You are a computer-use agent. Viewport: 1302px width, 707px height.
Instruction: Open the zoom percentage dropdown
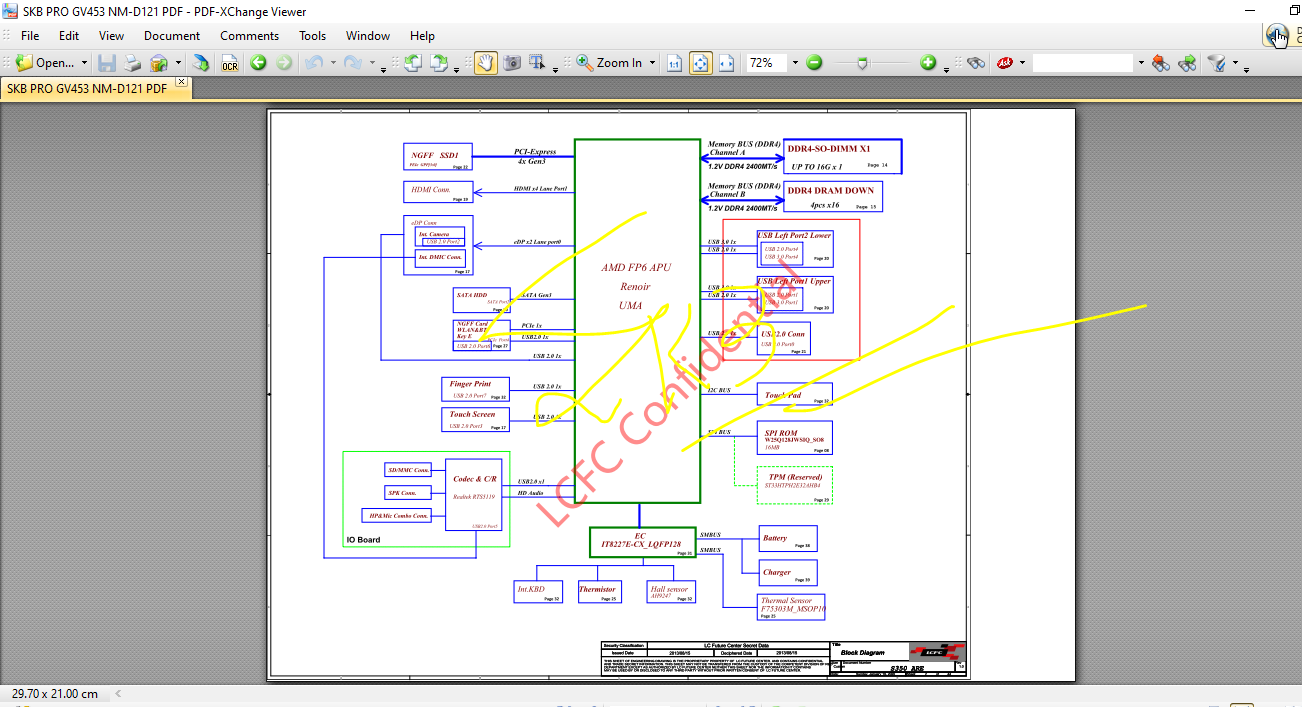pos(795,63)
